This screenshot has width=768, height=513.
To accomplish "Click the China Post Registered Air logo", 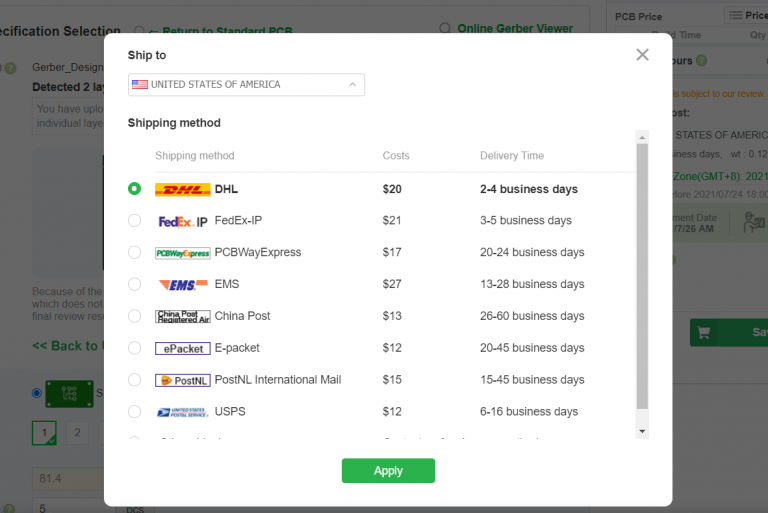I will (183, 317).
